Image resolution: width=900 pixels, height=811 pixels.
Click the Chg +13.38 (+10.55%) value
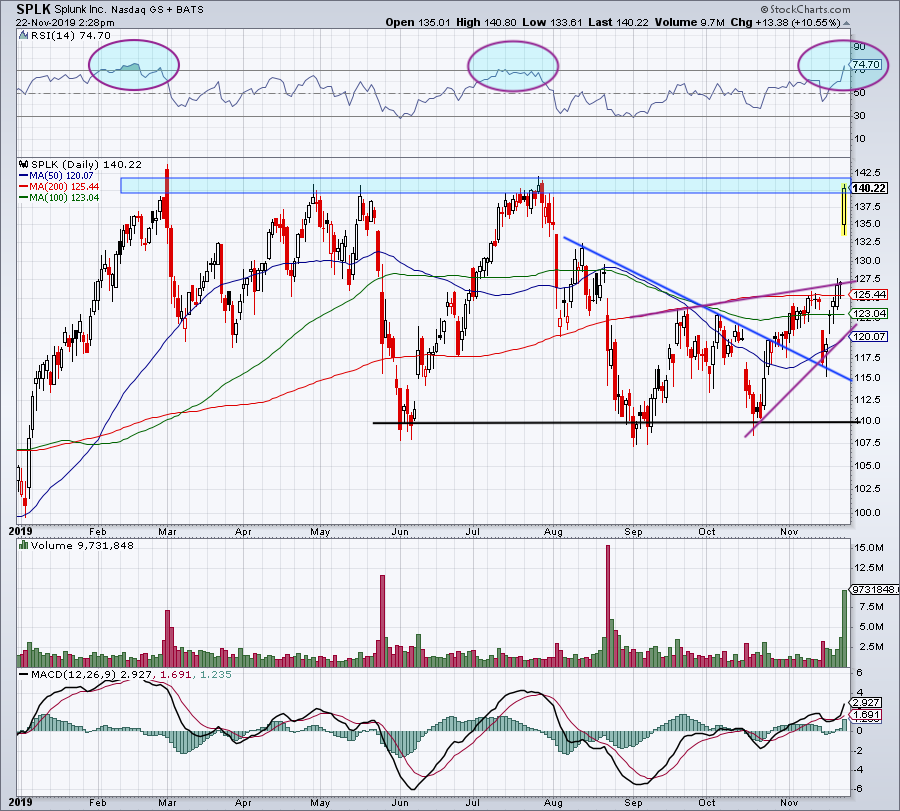point(786,22)
